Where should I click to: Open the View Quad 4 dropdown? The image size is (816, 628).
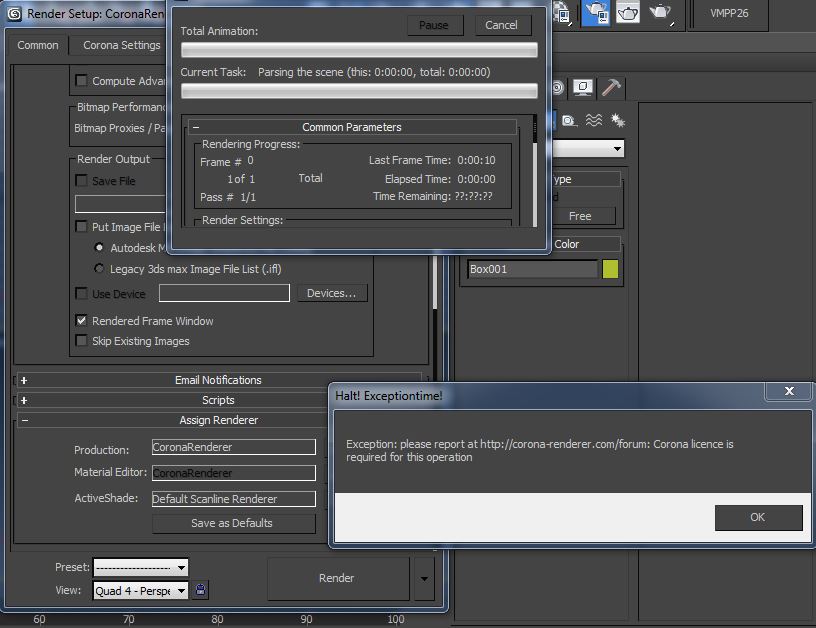tap(140, 590)
